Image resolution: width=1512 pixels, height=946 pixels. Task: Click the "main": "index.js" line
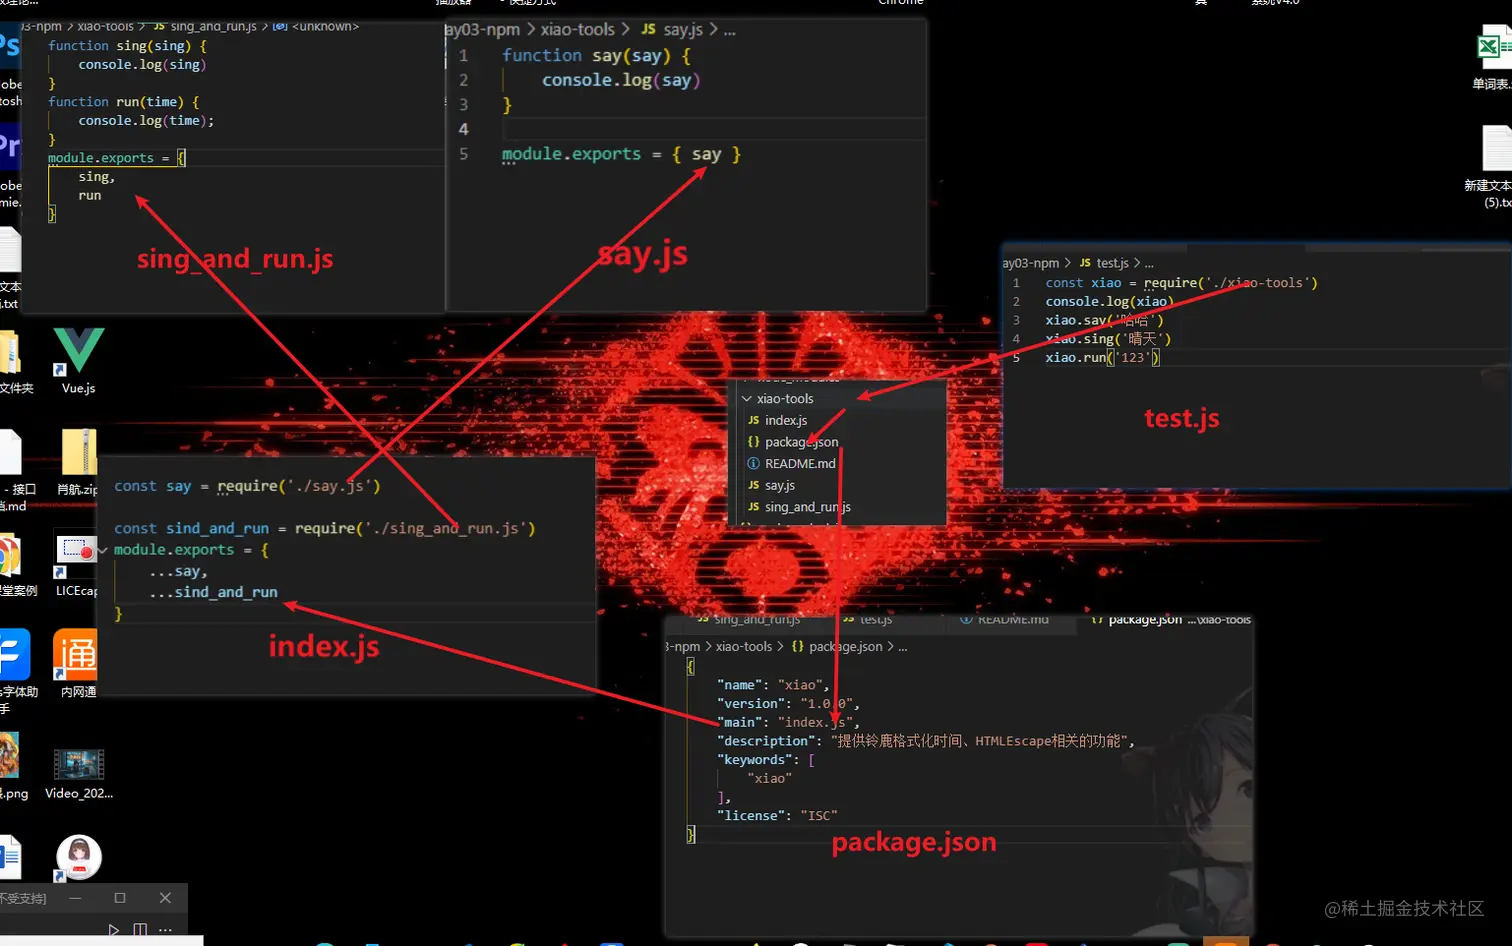click(x=788, y=722)
